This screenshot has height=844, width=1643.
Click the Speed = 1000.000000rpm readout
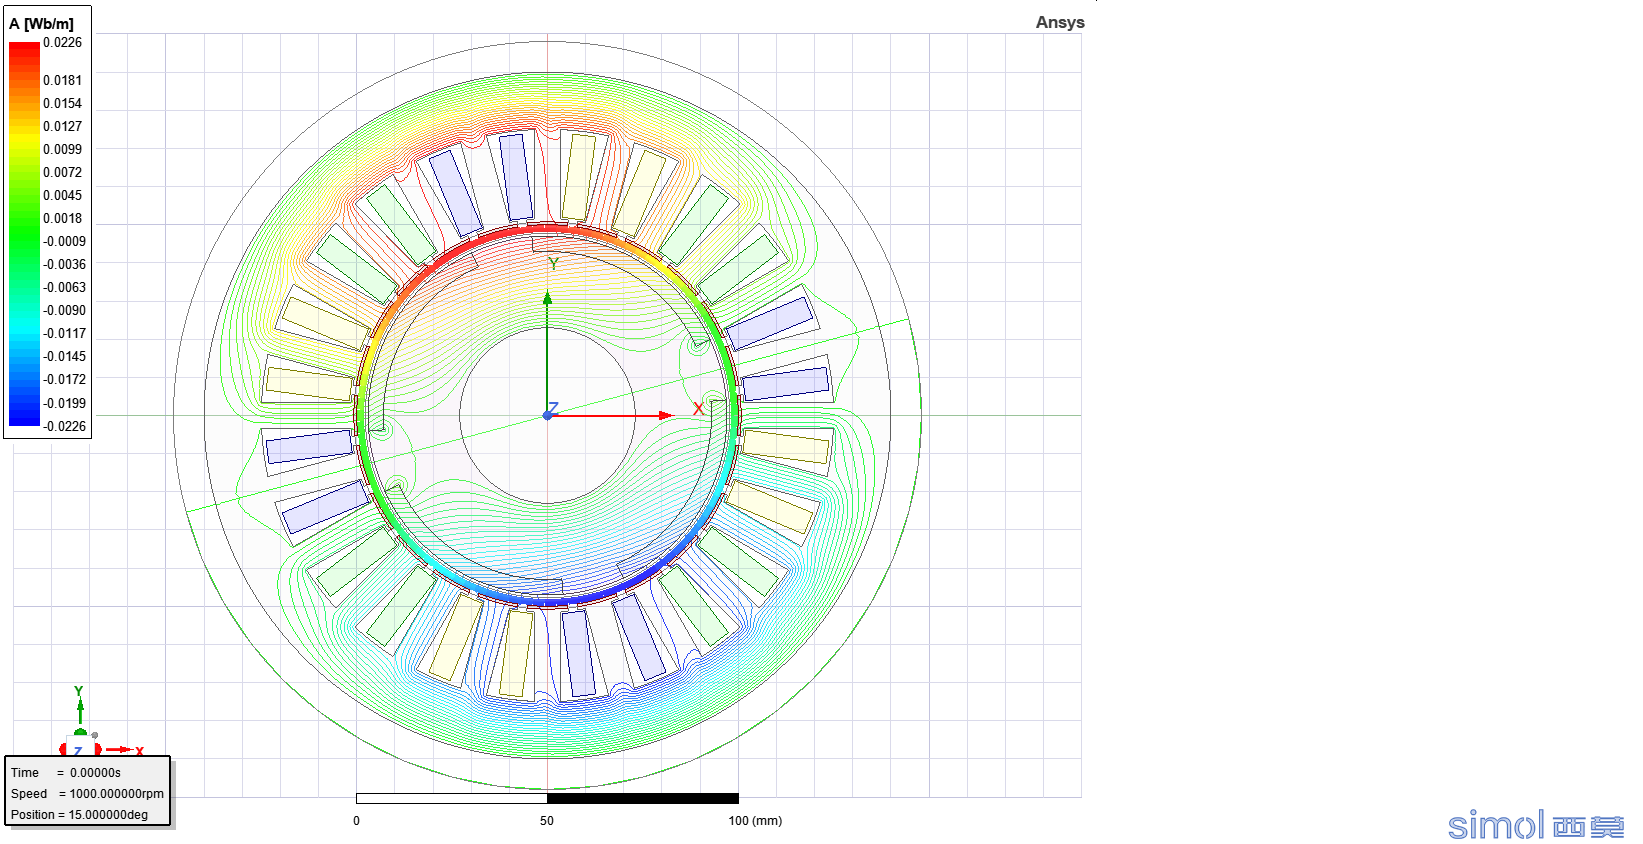tap(87, 794)
